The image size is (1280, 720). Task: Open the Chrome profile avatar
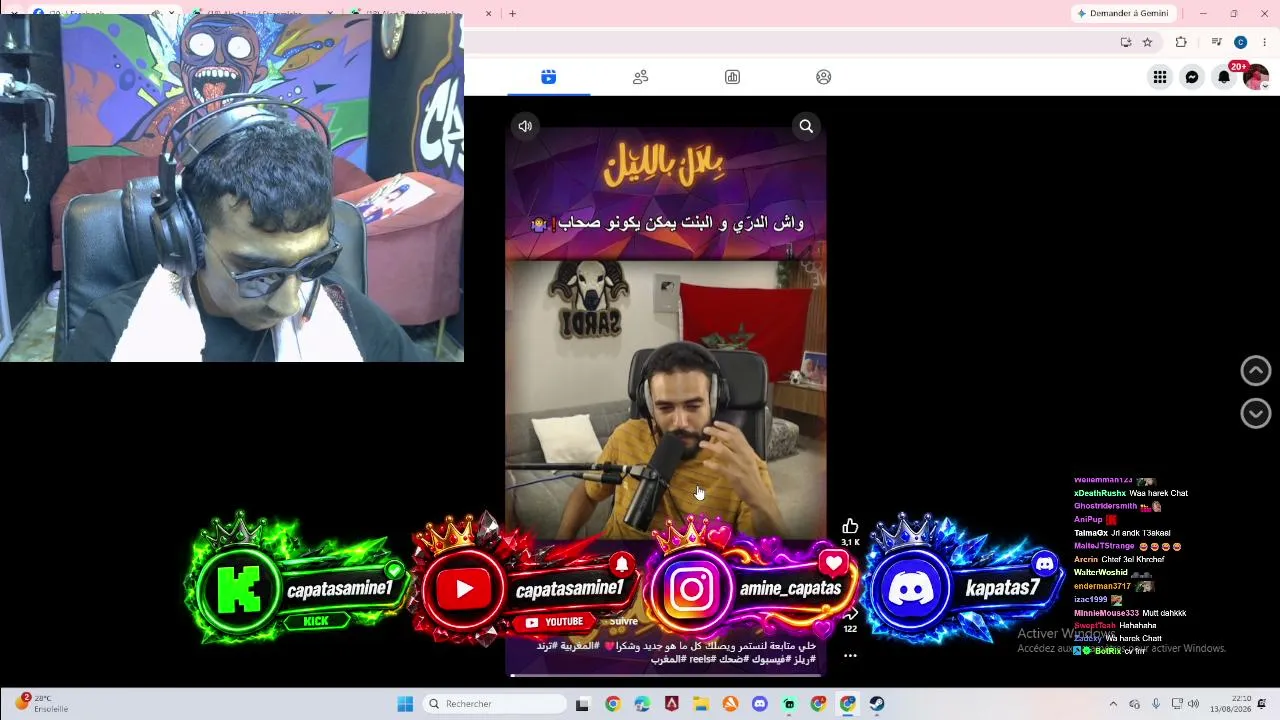(1240, 42)
